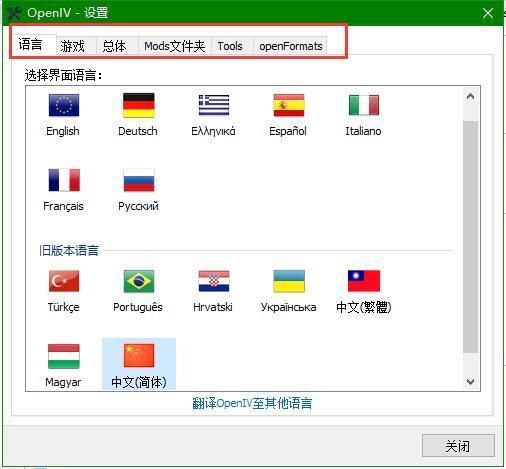Select the 中文(繁體) flag icon
The width and height of the screenshot is (506, 469).
coord(364,281)
